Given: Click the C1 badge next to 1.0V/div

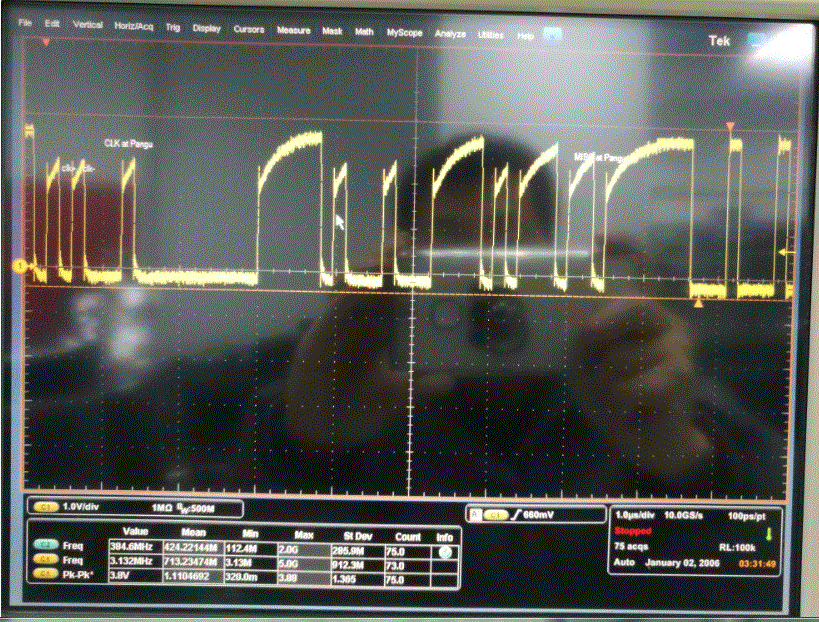Looking at the screenshot, I should tap(46, 507).
